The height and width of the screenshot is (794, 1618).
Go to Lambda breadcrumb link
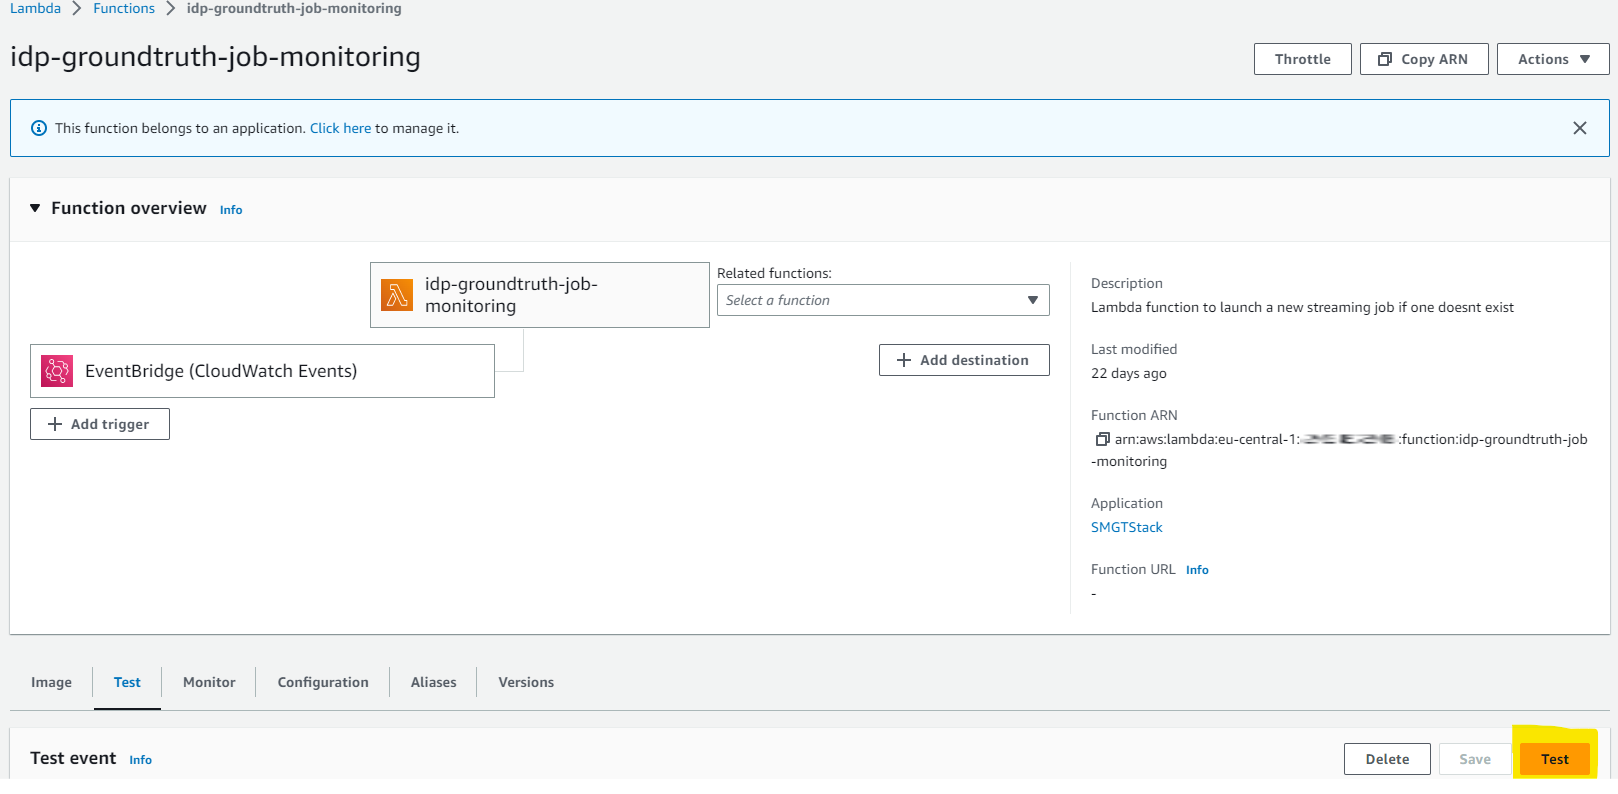click(x=36, y=8)
